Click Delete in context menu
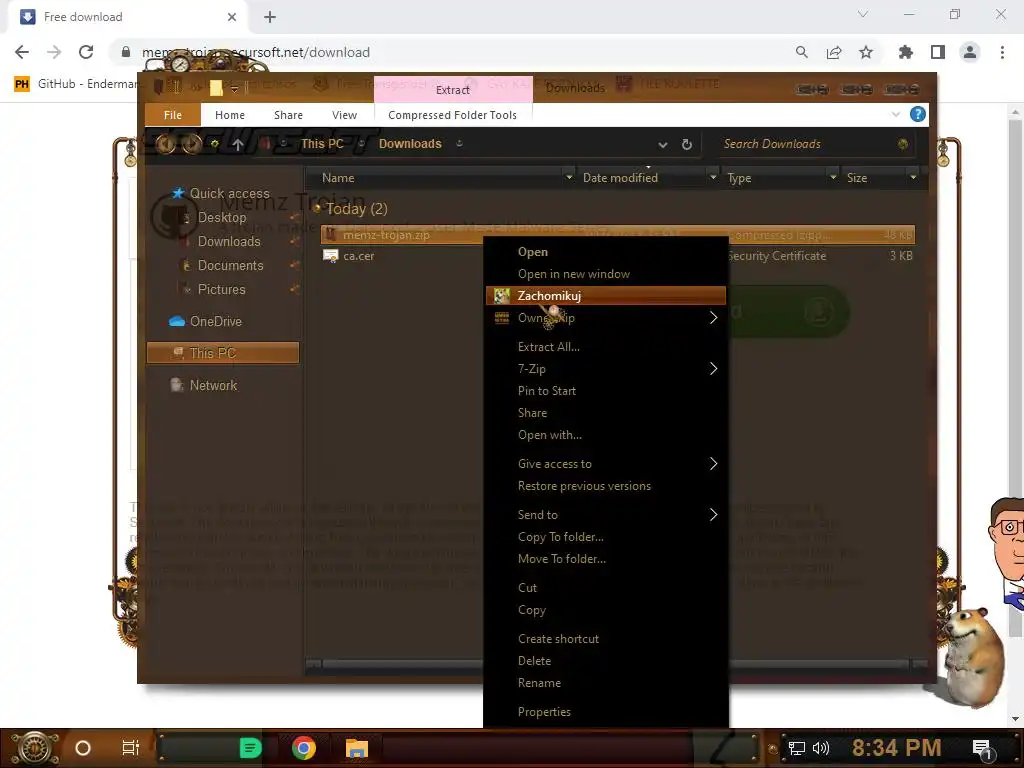 point(534,661)
